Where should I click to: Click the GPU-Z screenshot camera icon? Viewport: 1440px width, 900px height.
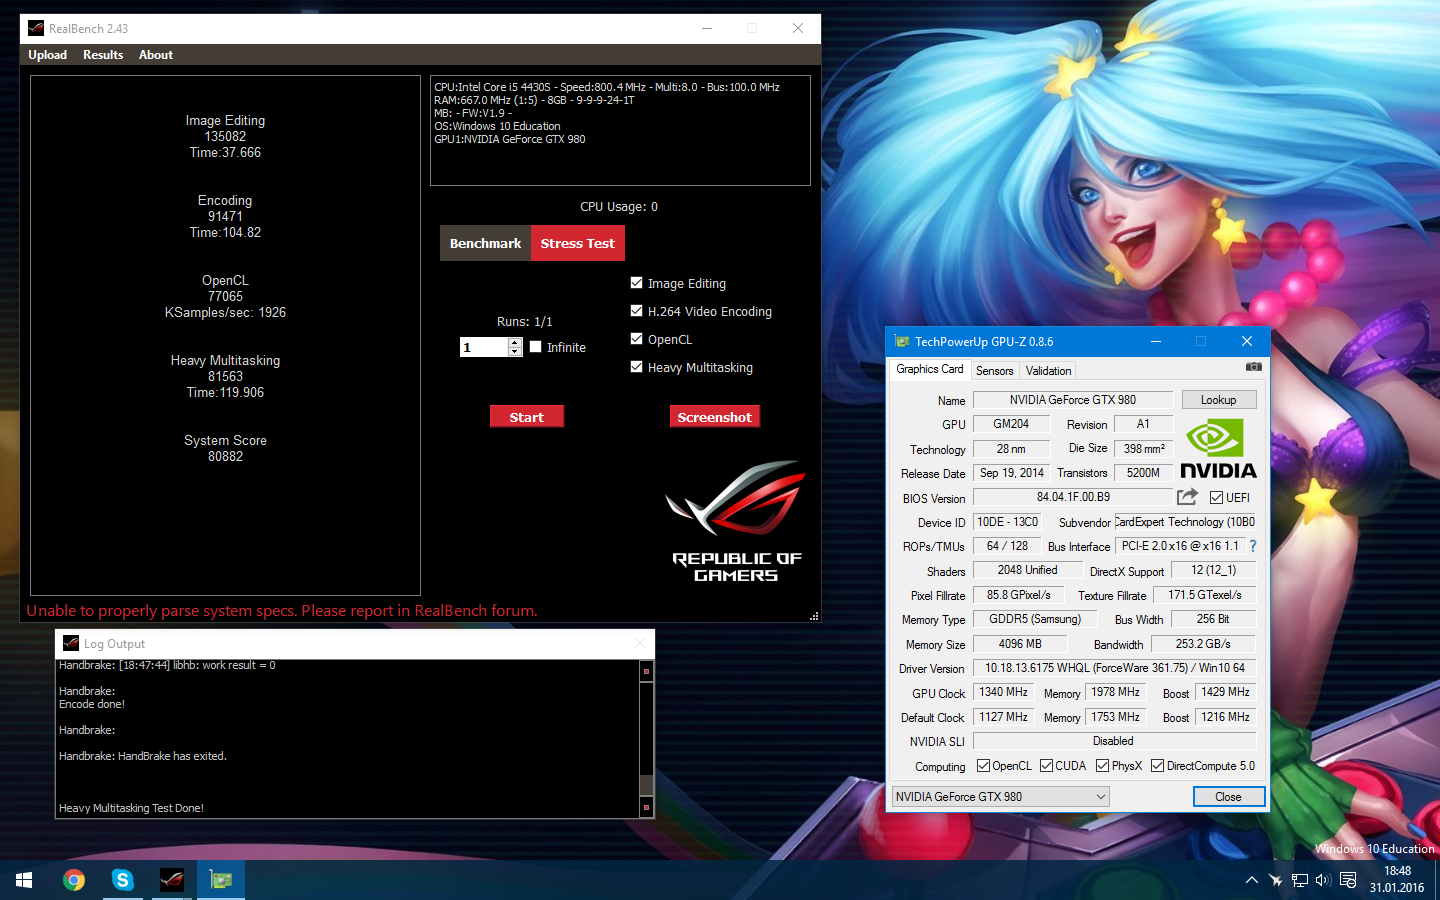point(1253,367)
